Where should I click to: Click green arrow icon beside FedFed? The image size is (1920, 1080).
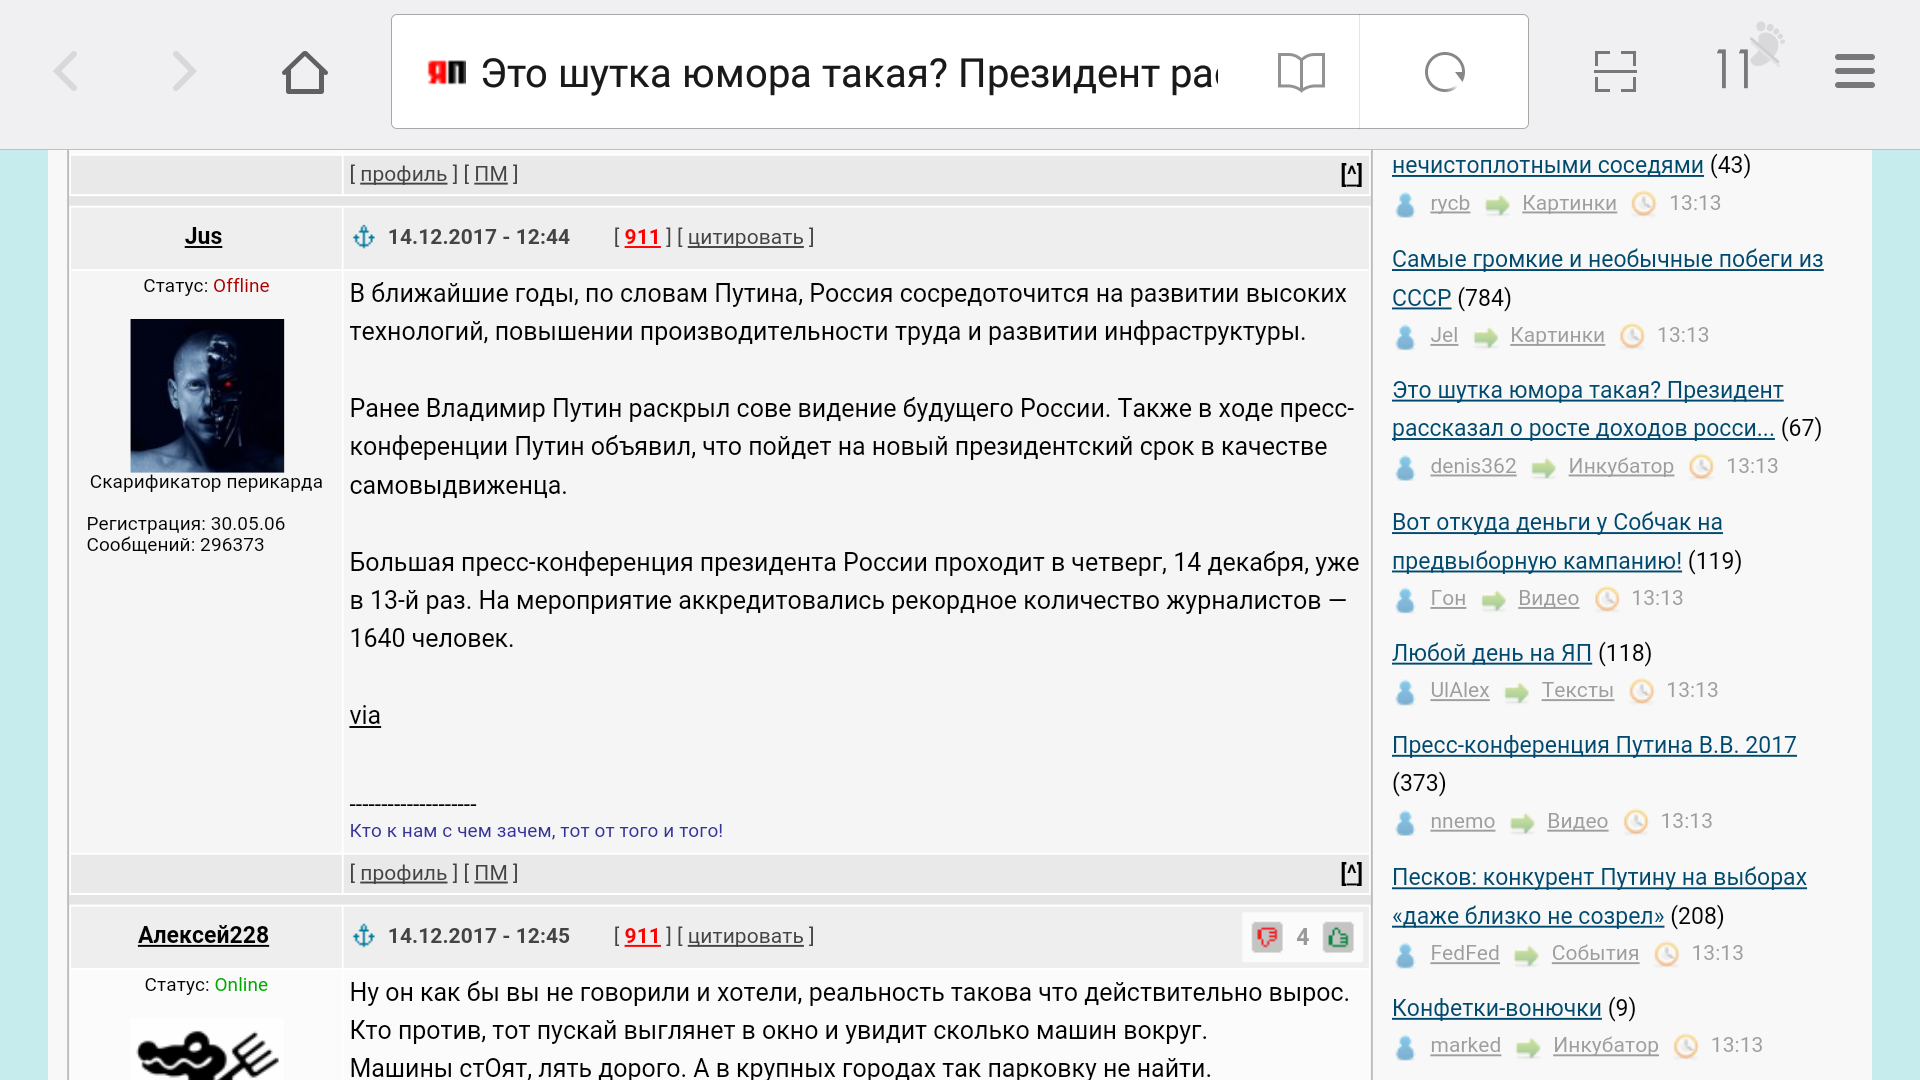(1526, 956)
